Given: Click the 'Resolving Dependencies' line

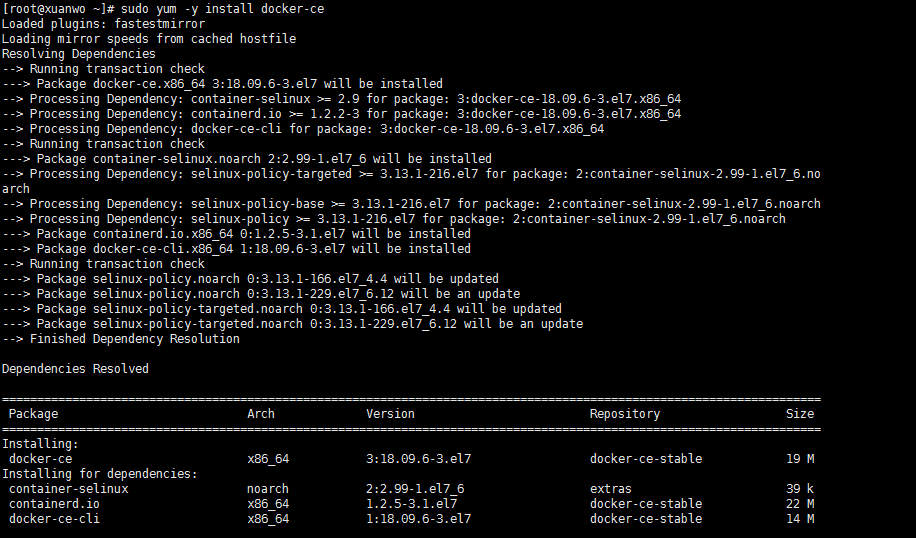Looking at the screenshot, I should 79,54.
